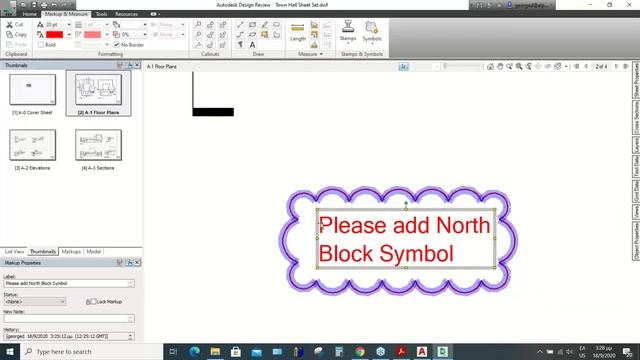Open the Status dropdown in Markup Properties
Screen dimensions: 640x360
(x=35, y=302)
